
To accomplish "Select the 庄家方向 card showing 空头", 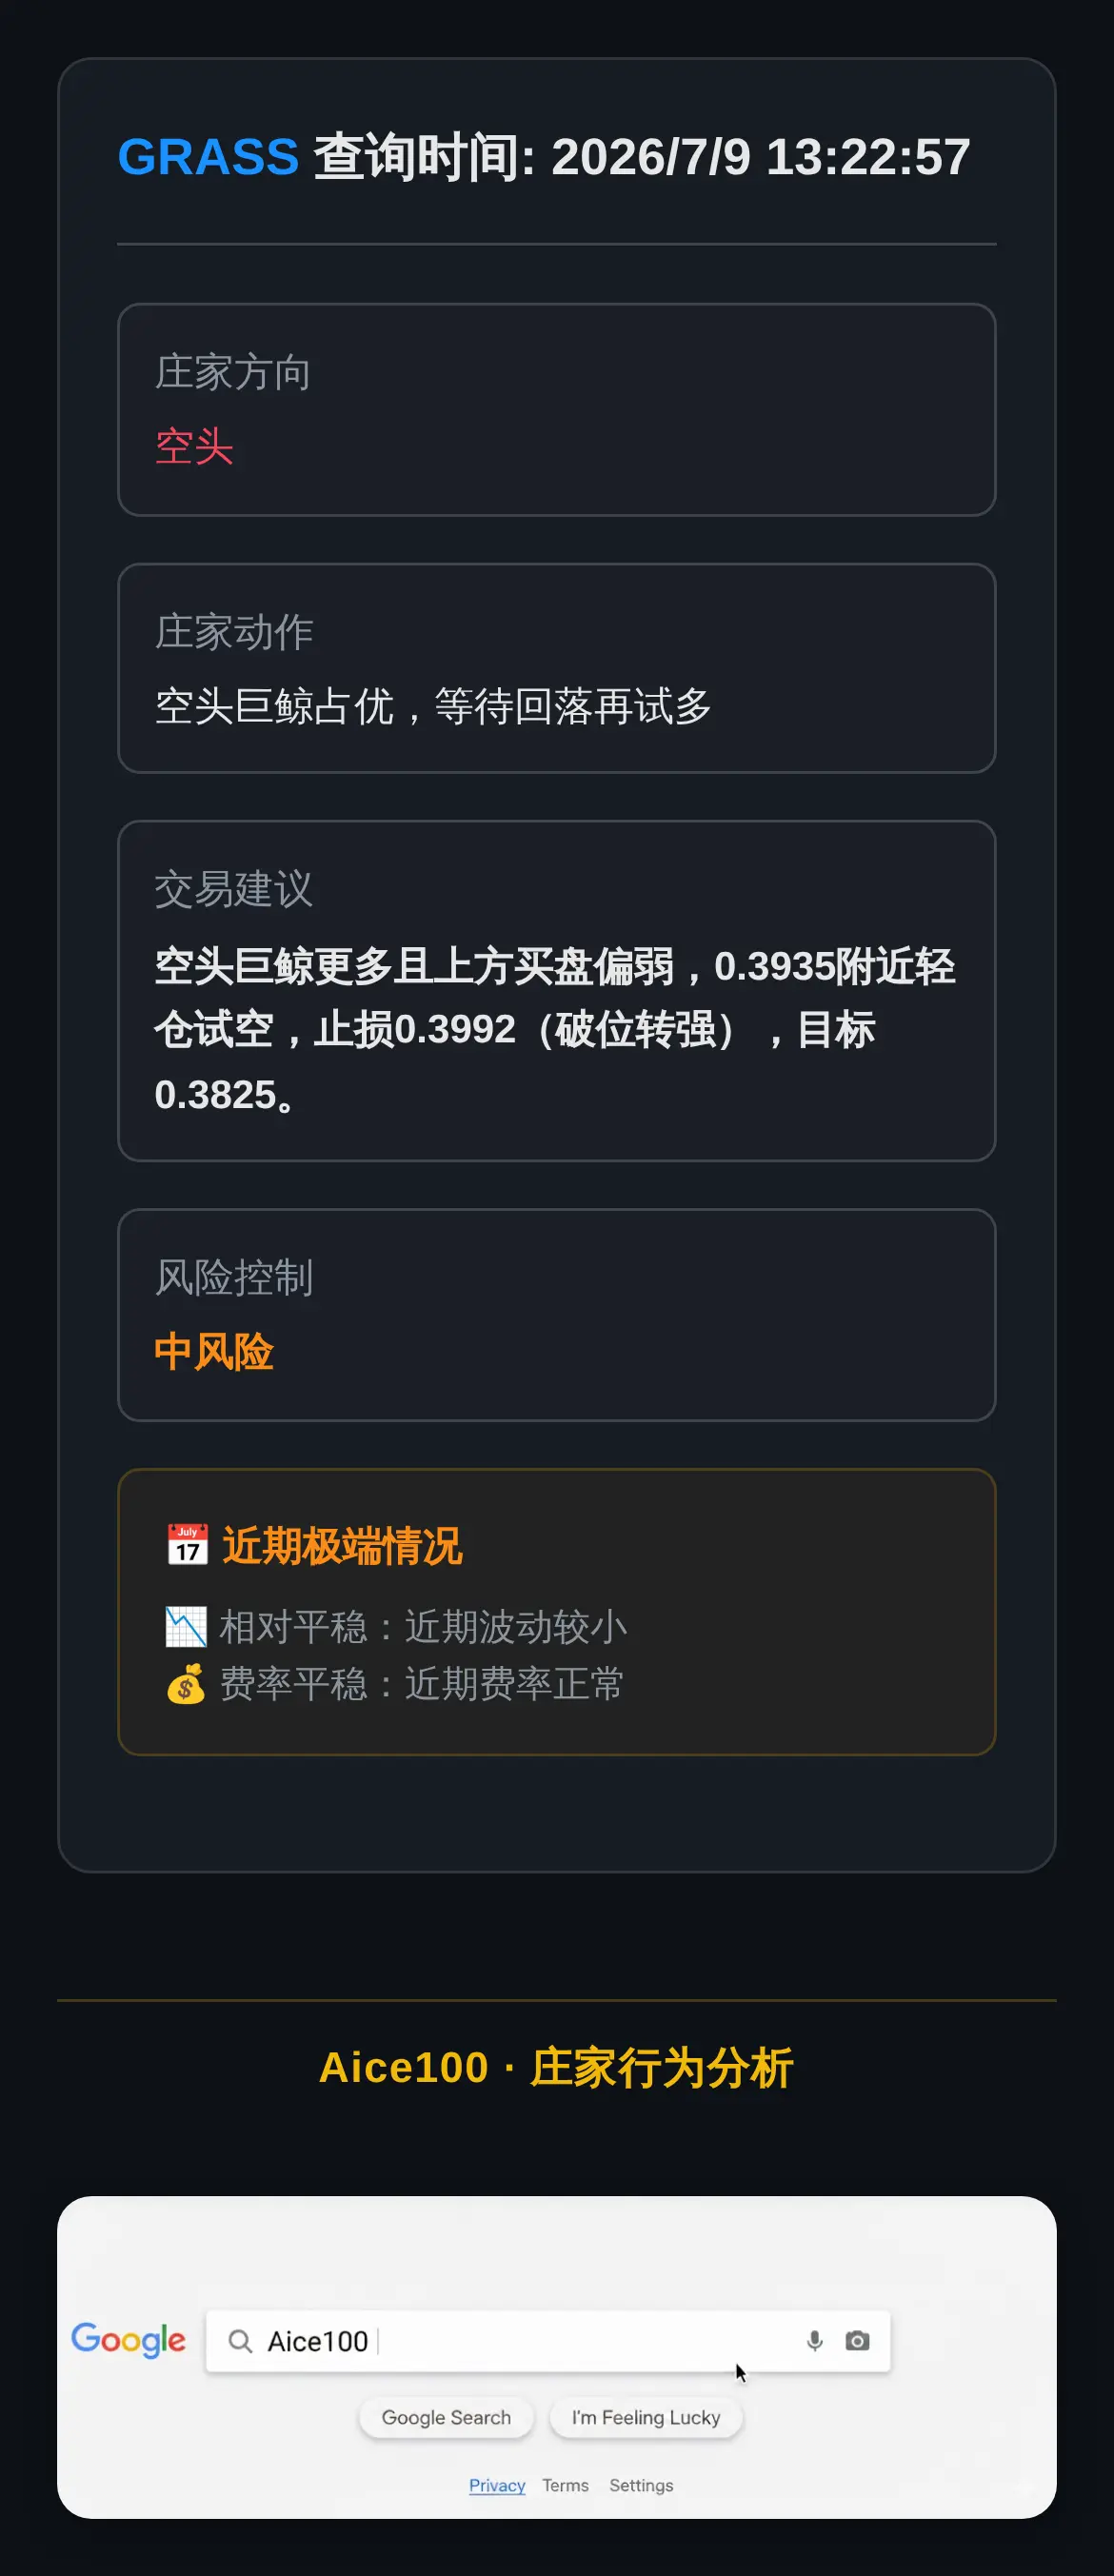I will pos(557,410).
